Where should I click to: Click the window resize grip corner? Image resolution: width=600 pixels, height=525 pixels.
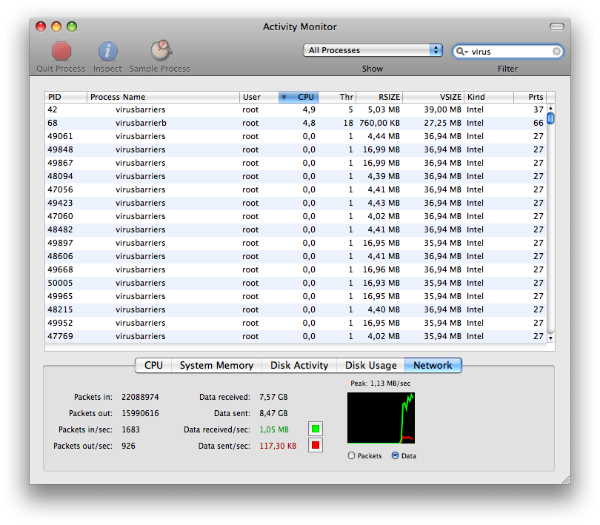(566, 480)
